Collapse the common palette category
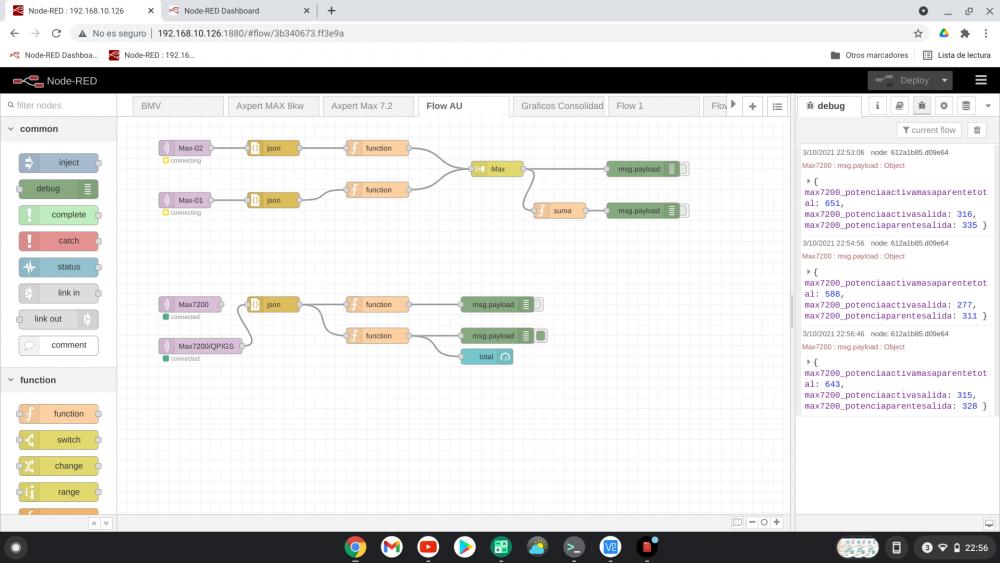1000x563 pixels. [58, 129]
